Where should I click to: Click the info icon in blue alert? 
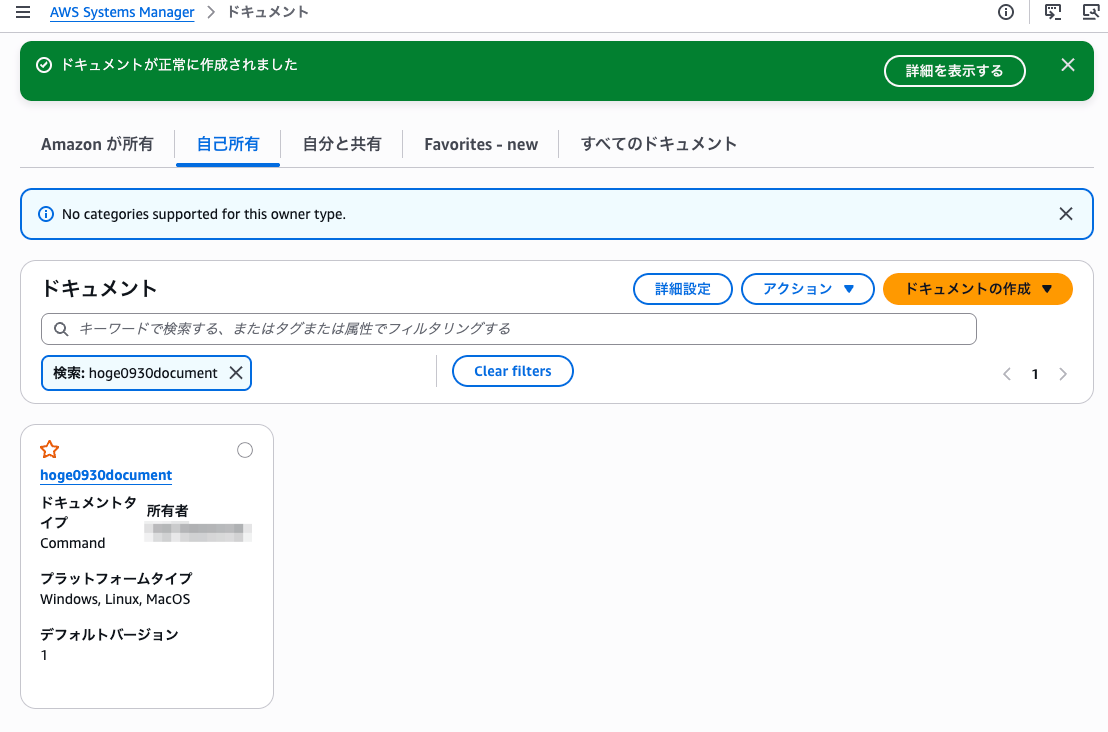(x=45, y=214)
